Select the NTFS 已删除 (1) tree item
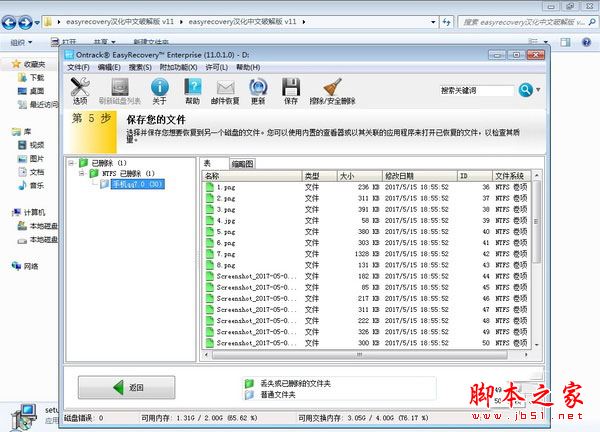The width and height of the screenshot is (600, 432). [x=128, y=173]
